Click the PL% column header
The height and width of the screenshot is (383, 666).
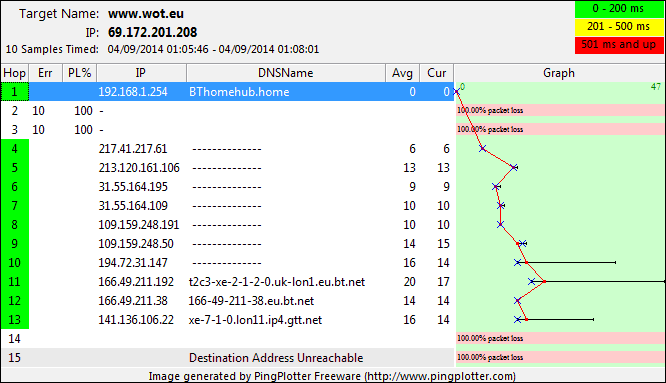point(79,73)
